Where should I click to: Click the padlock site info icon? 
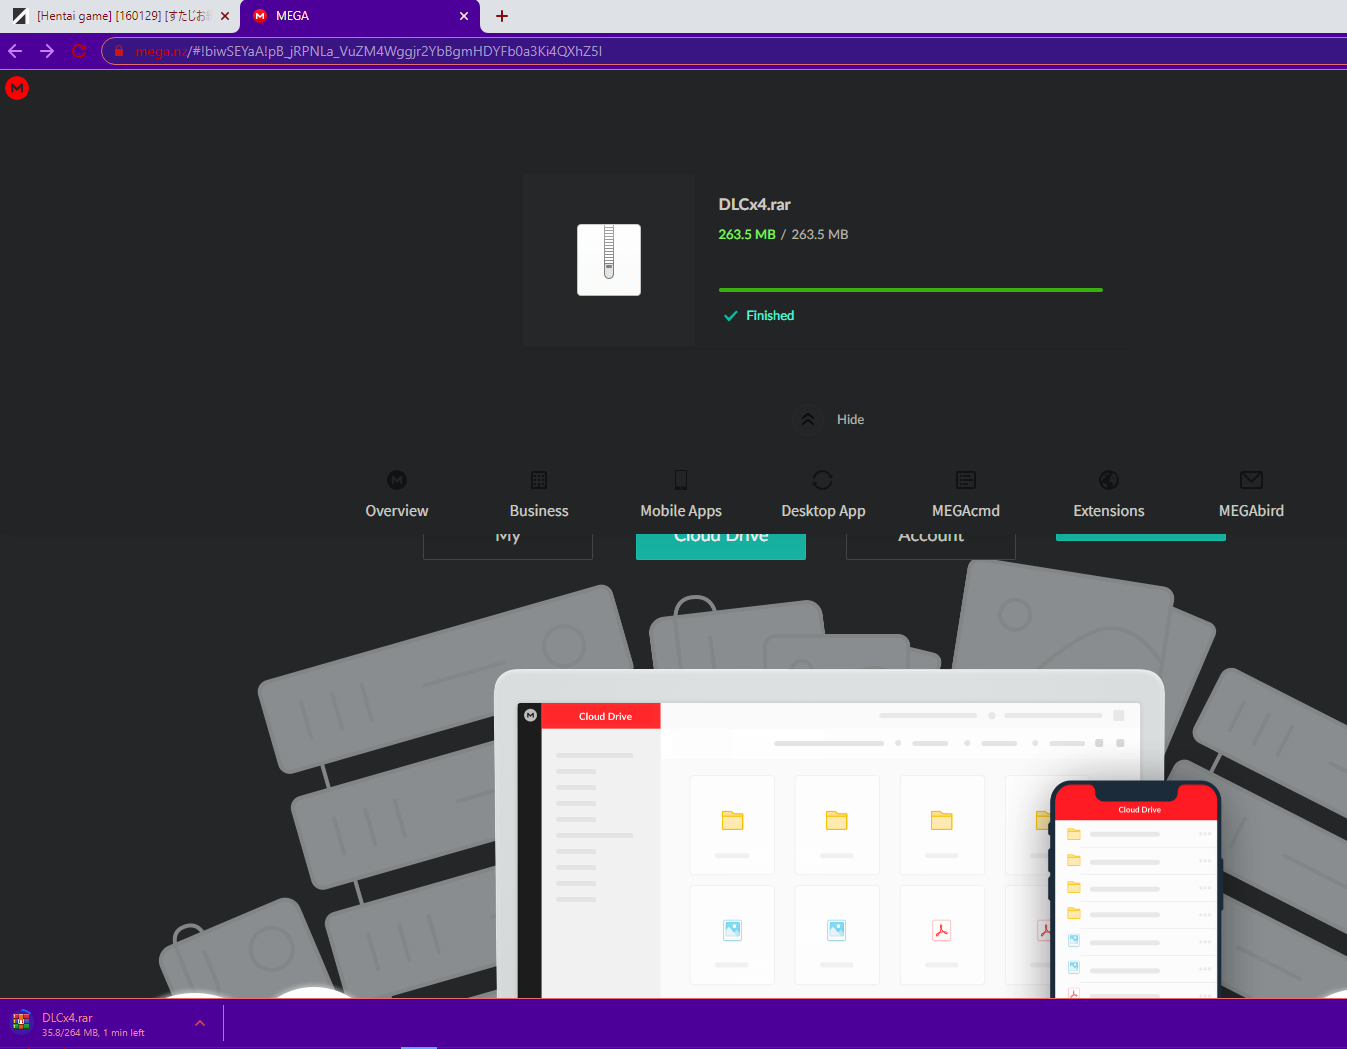point(119,51)
